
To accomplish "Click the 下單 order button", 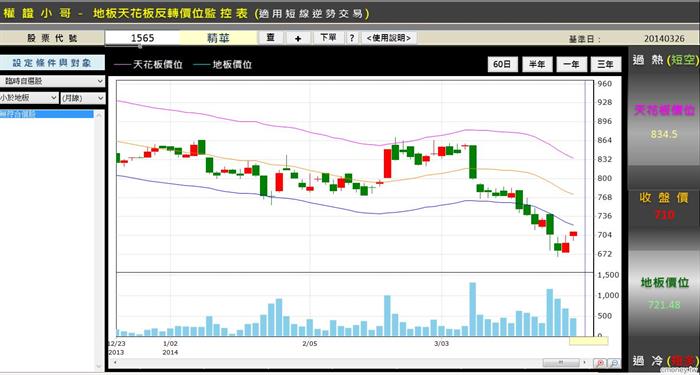I will 328,38.
